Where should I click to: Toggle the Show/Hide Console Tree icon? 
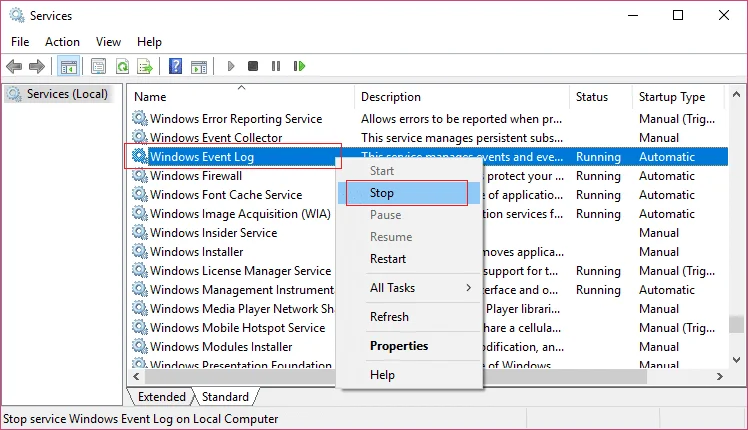(x=68, y=66)
